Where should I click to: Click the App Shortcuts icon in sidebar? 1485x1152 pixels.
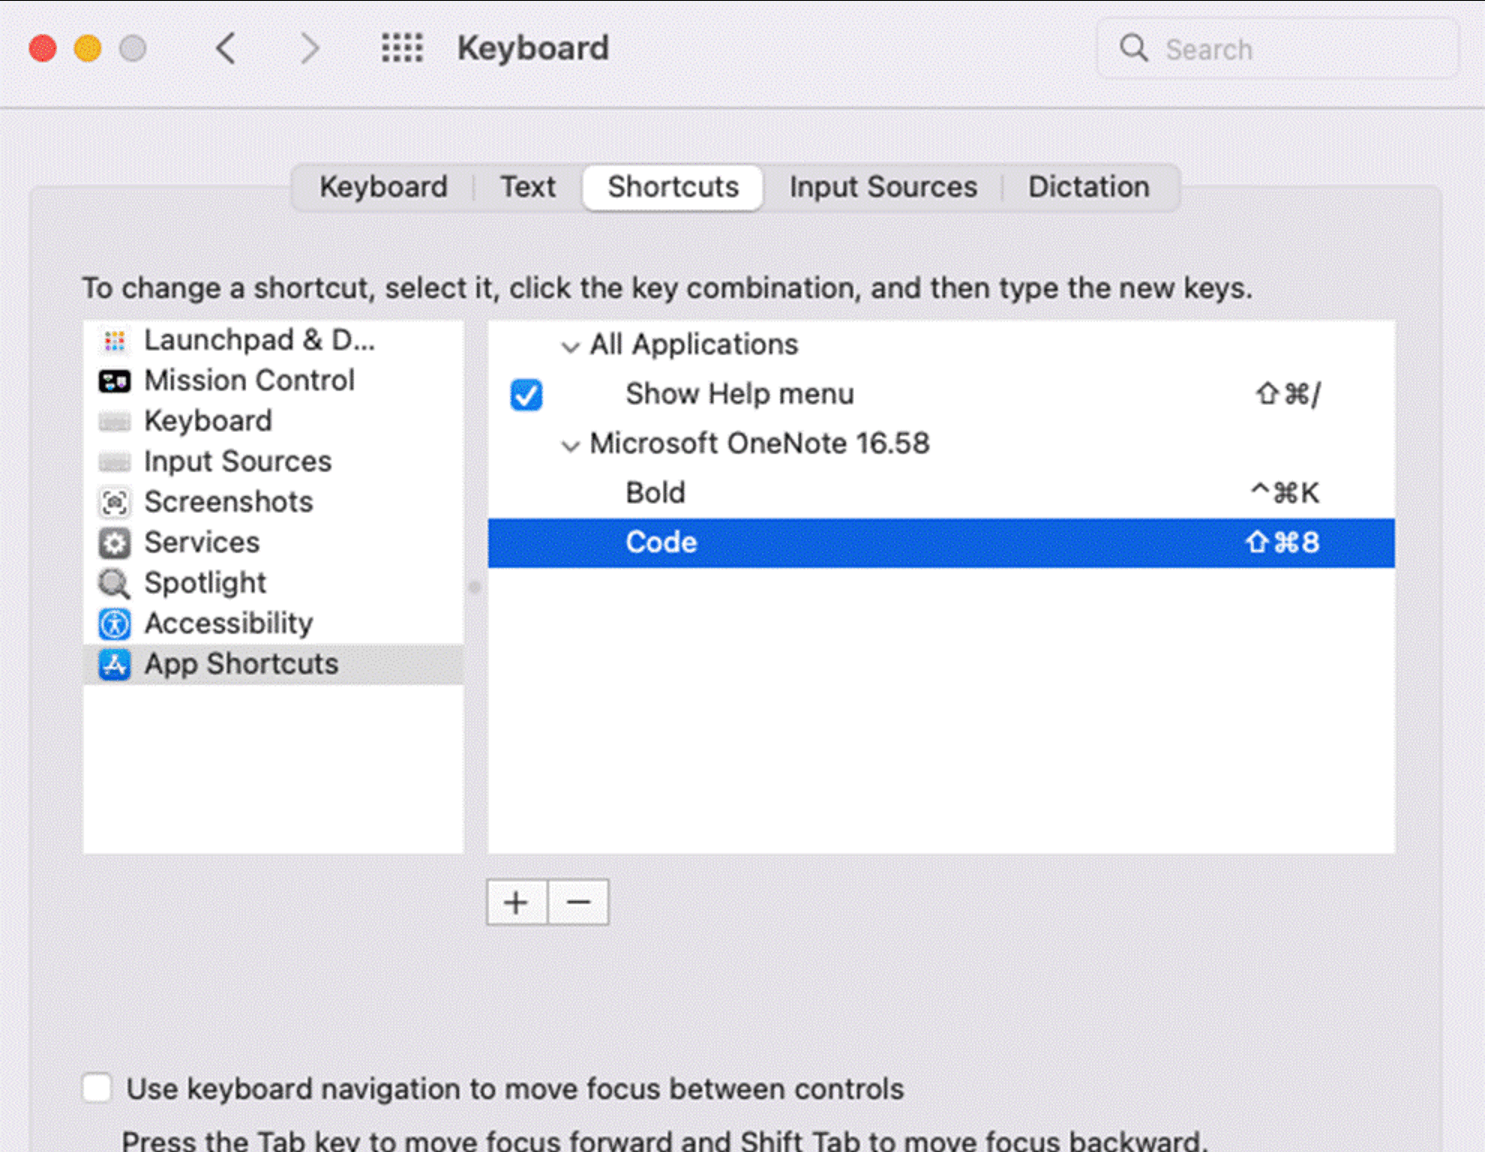[115, 664]
